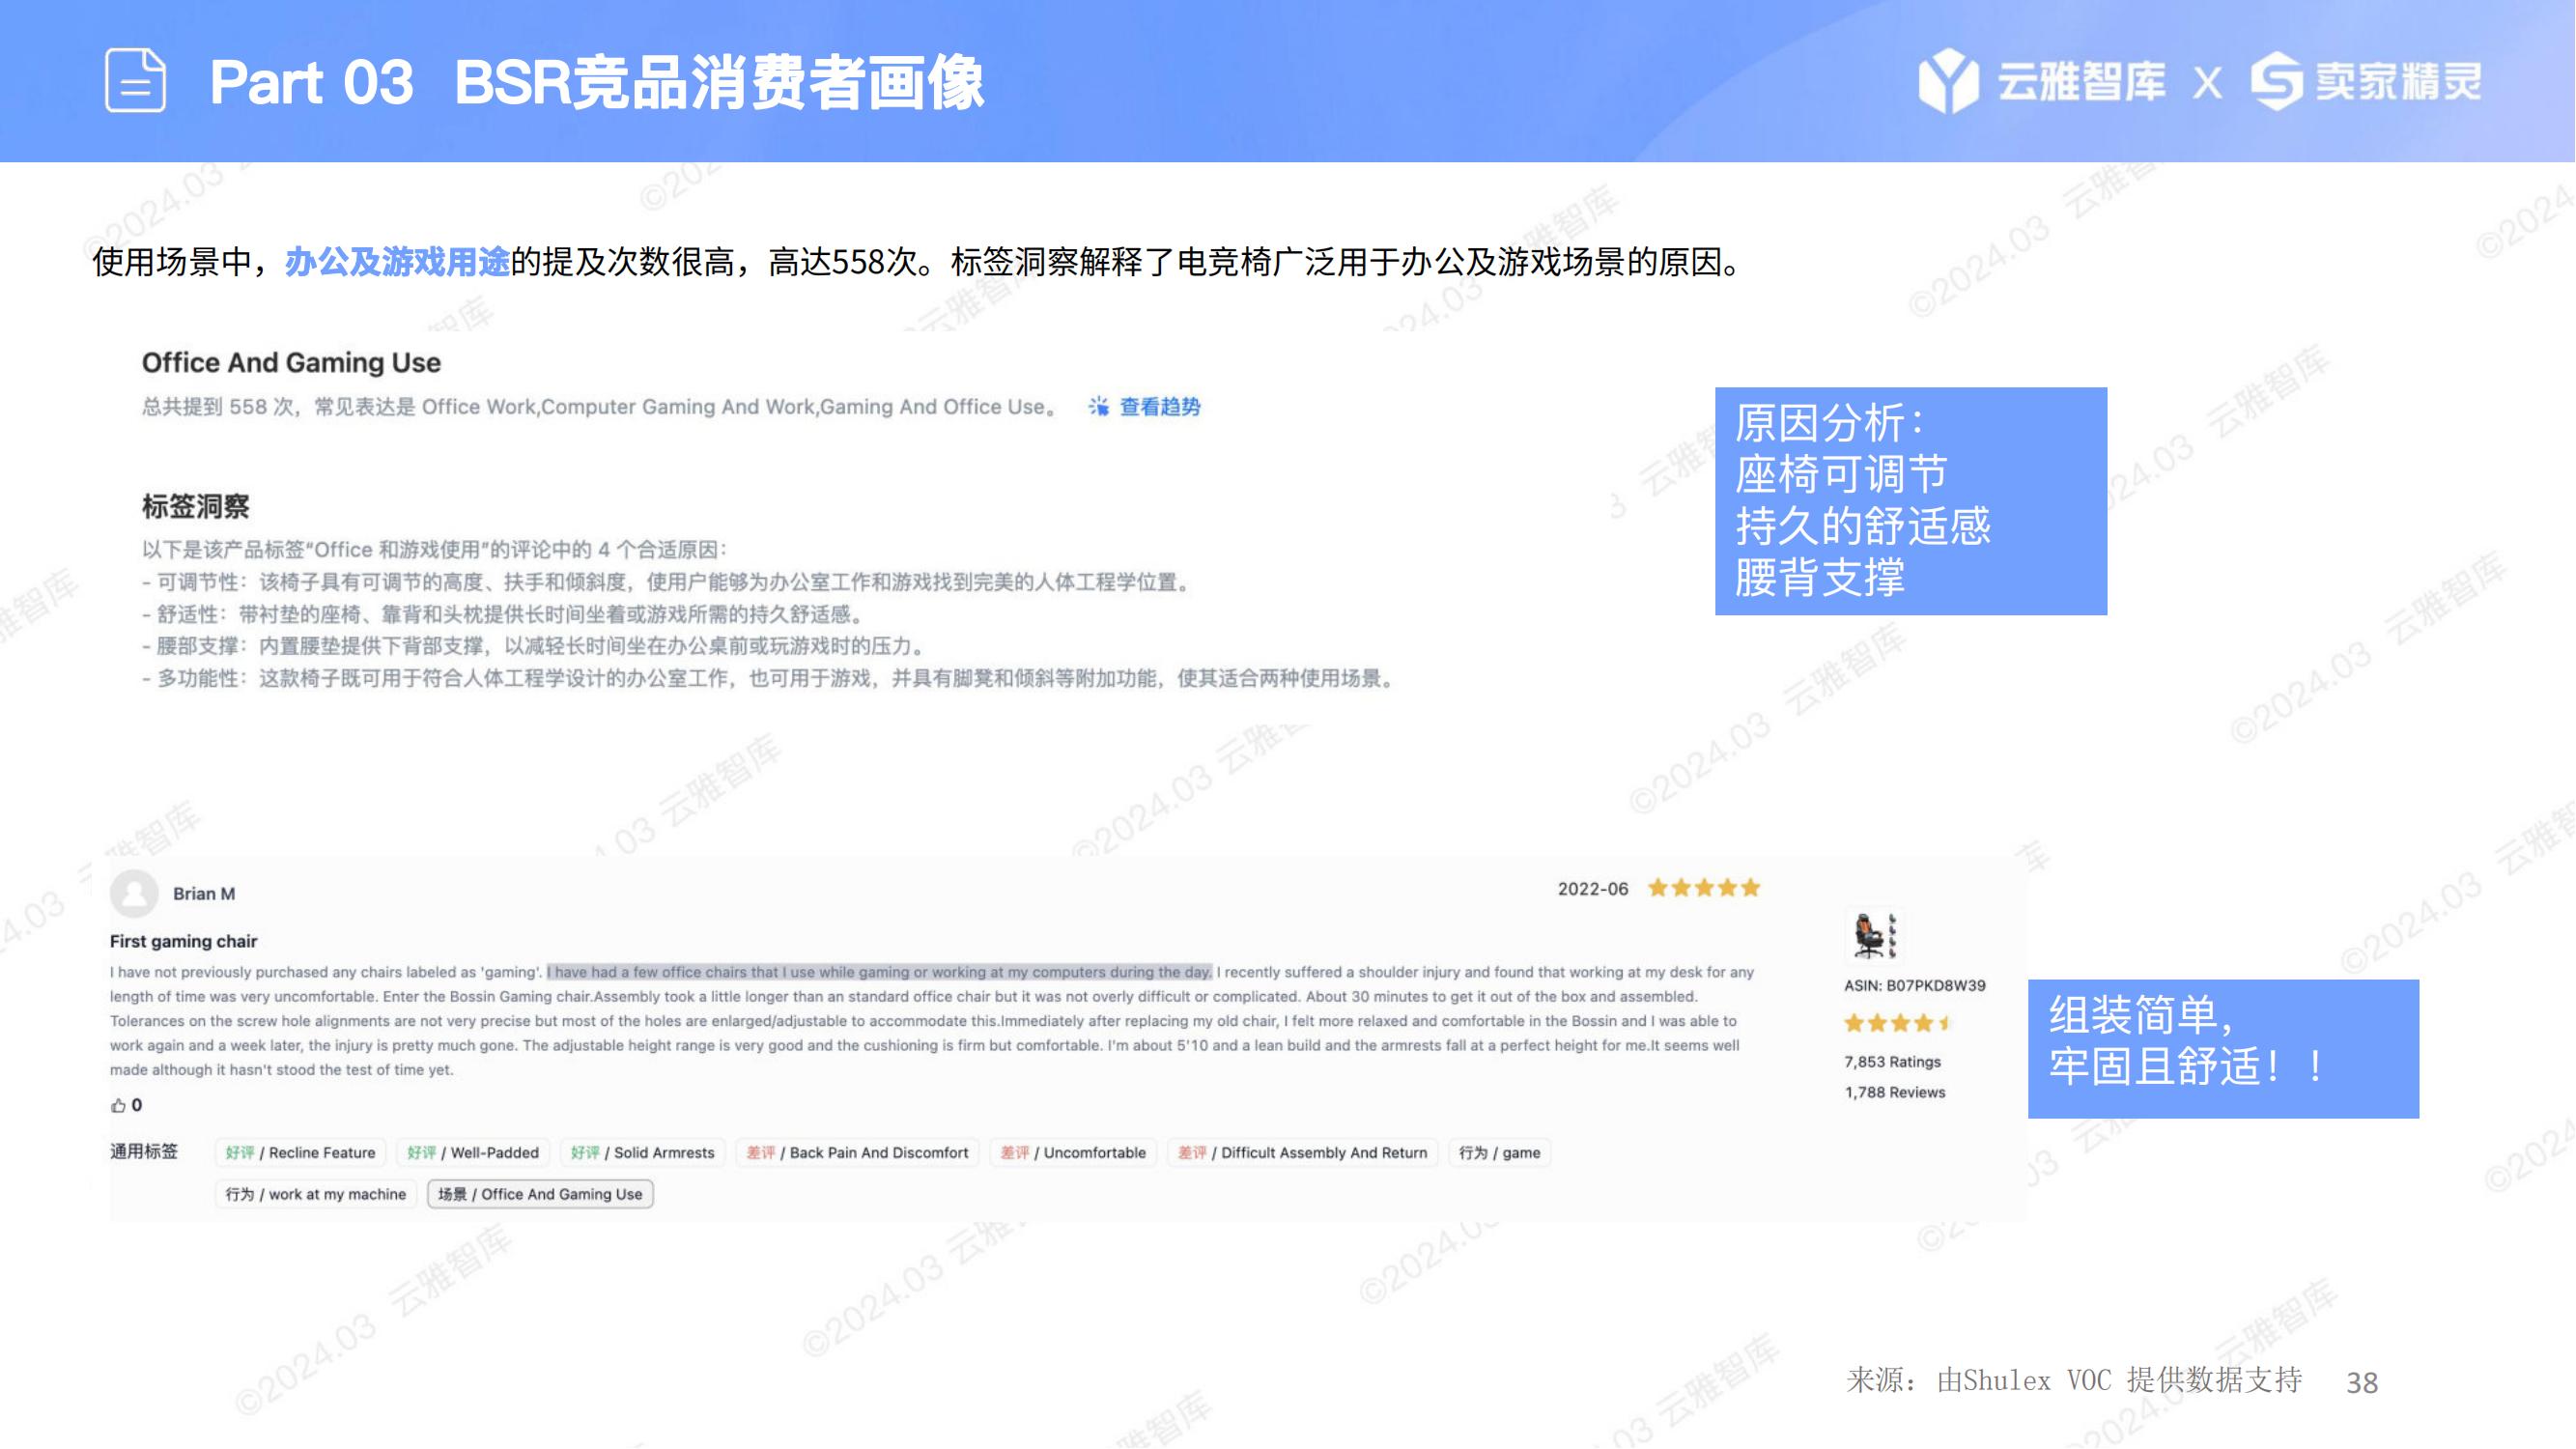The image size is (2576, 1449).
Task: Click the 行为 / game tag
Action: (x=1499, y=1152)
